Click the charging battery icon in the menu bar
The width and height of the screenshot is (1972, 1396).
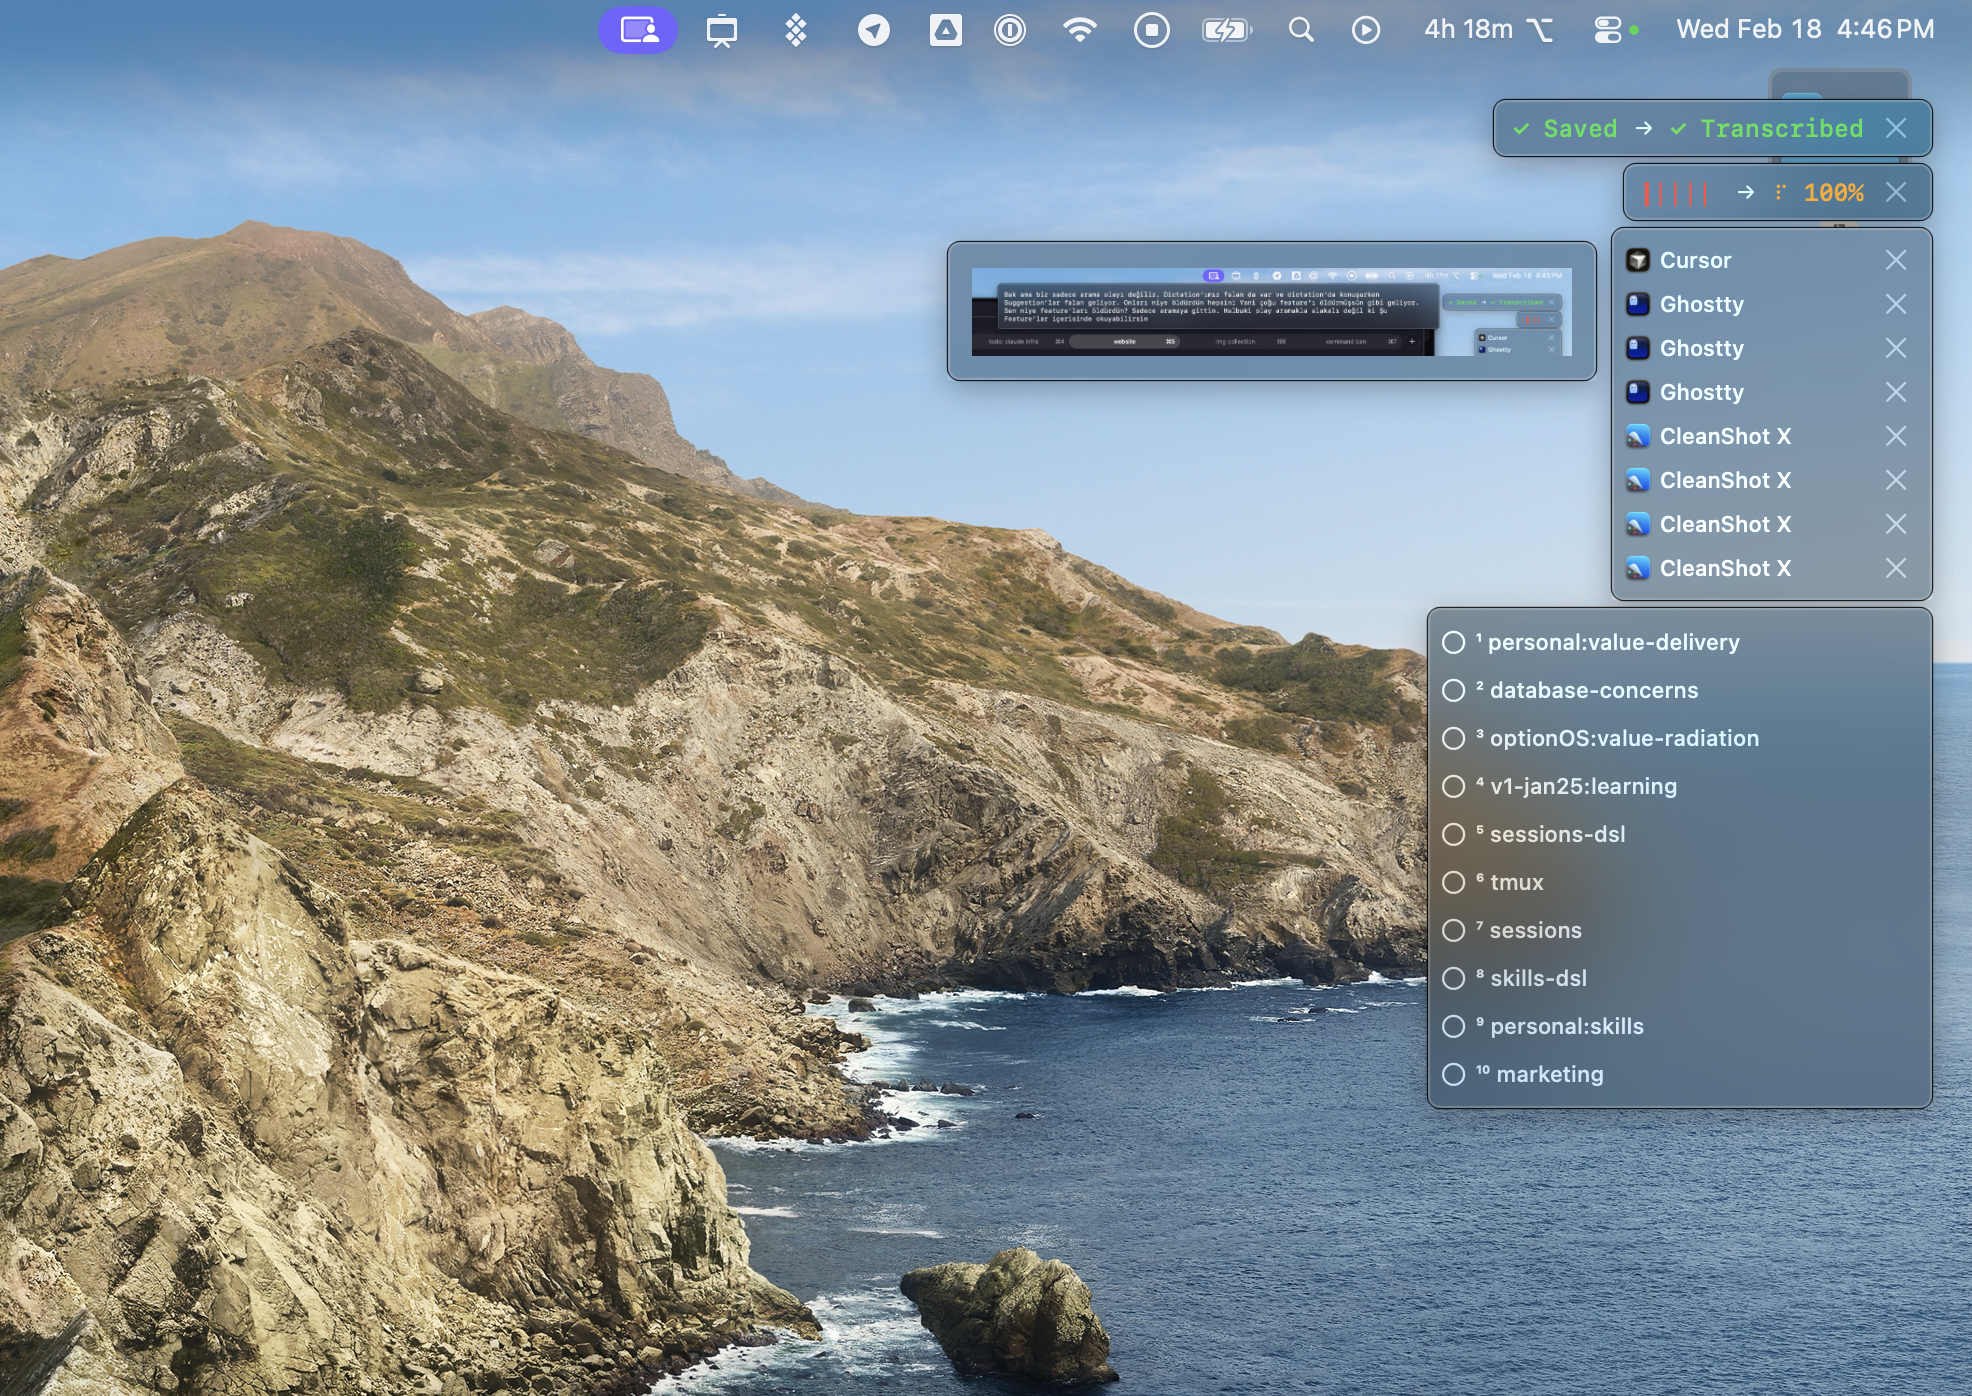click(1225, 30)
